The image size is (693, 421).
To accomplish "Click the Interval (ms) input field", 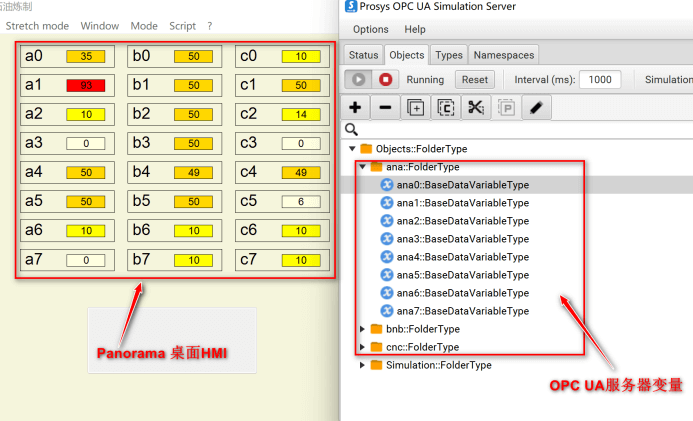I will (x=600, y=79).
